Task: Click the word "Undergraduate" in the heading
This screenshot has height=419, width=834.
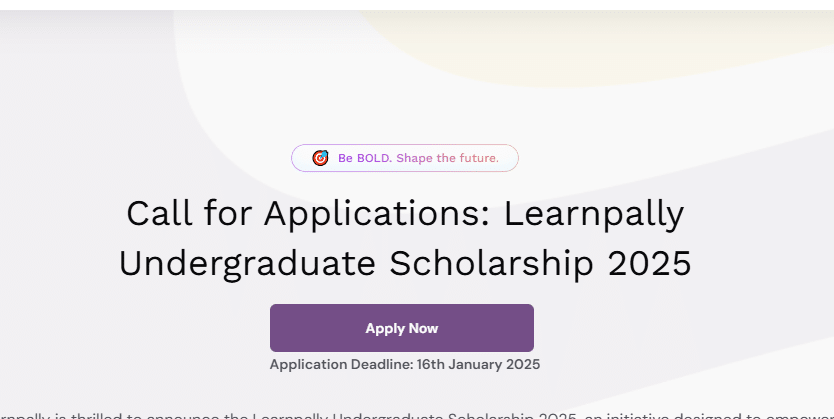Action: [x=248, y=263]
